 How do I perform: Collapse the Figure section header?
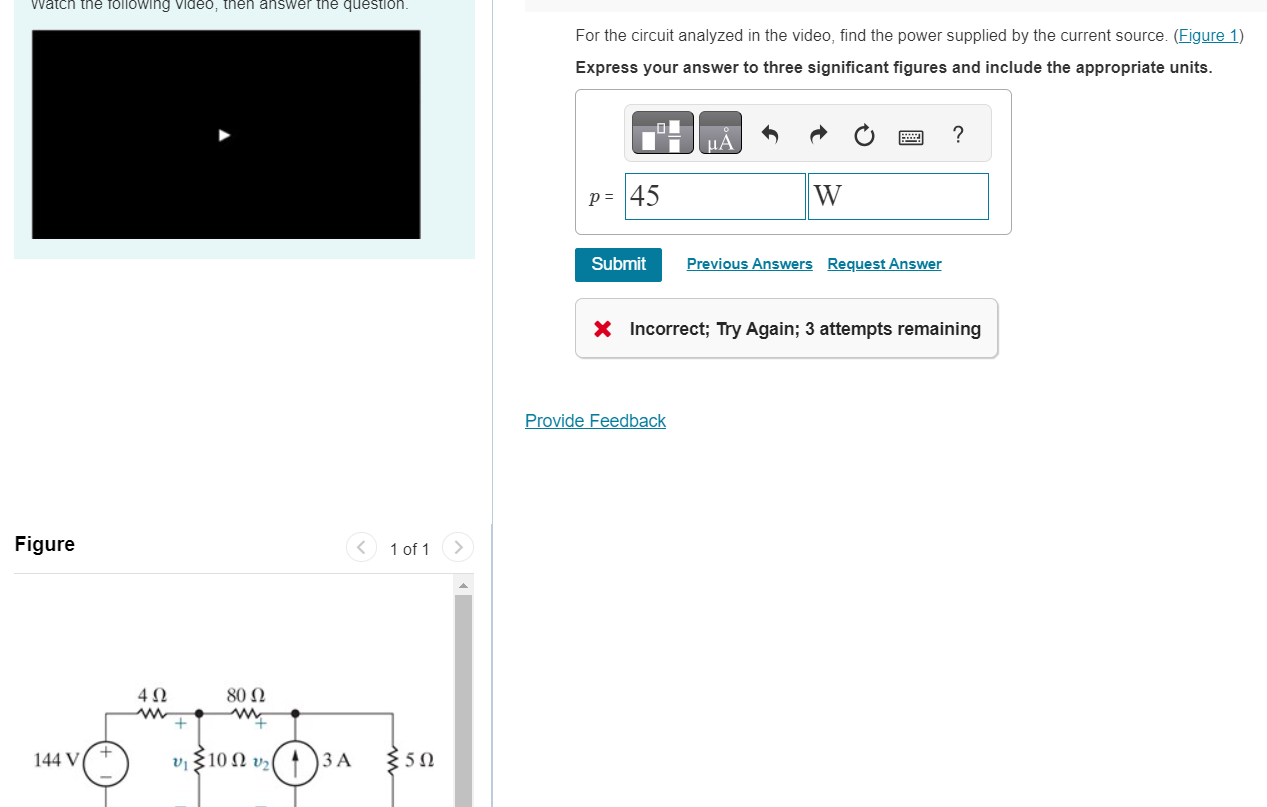44,544
